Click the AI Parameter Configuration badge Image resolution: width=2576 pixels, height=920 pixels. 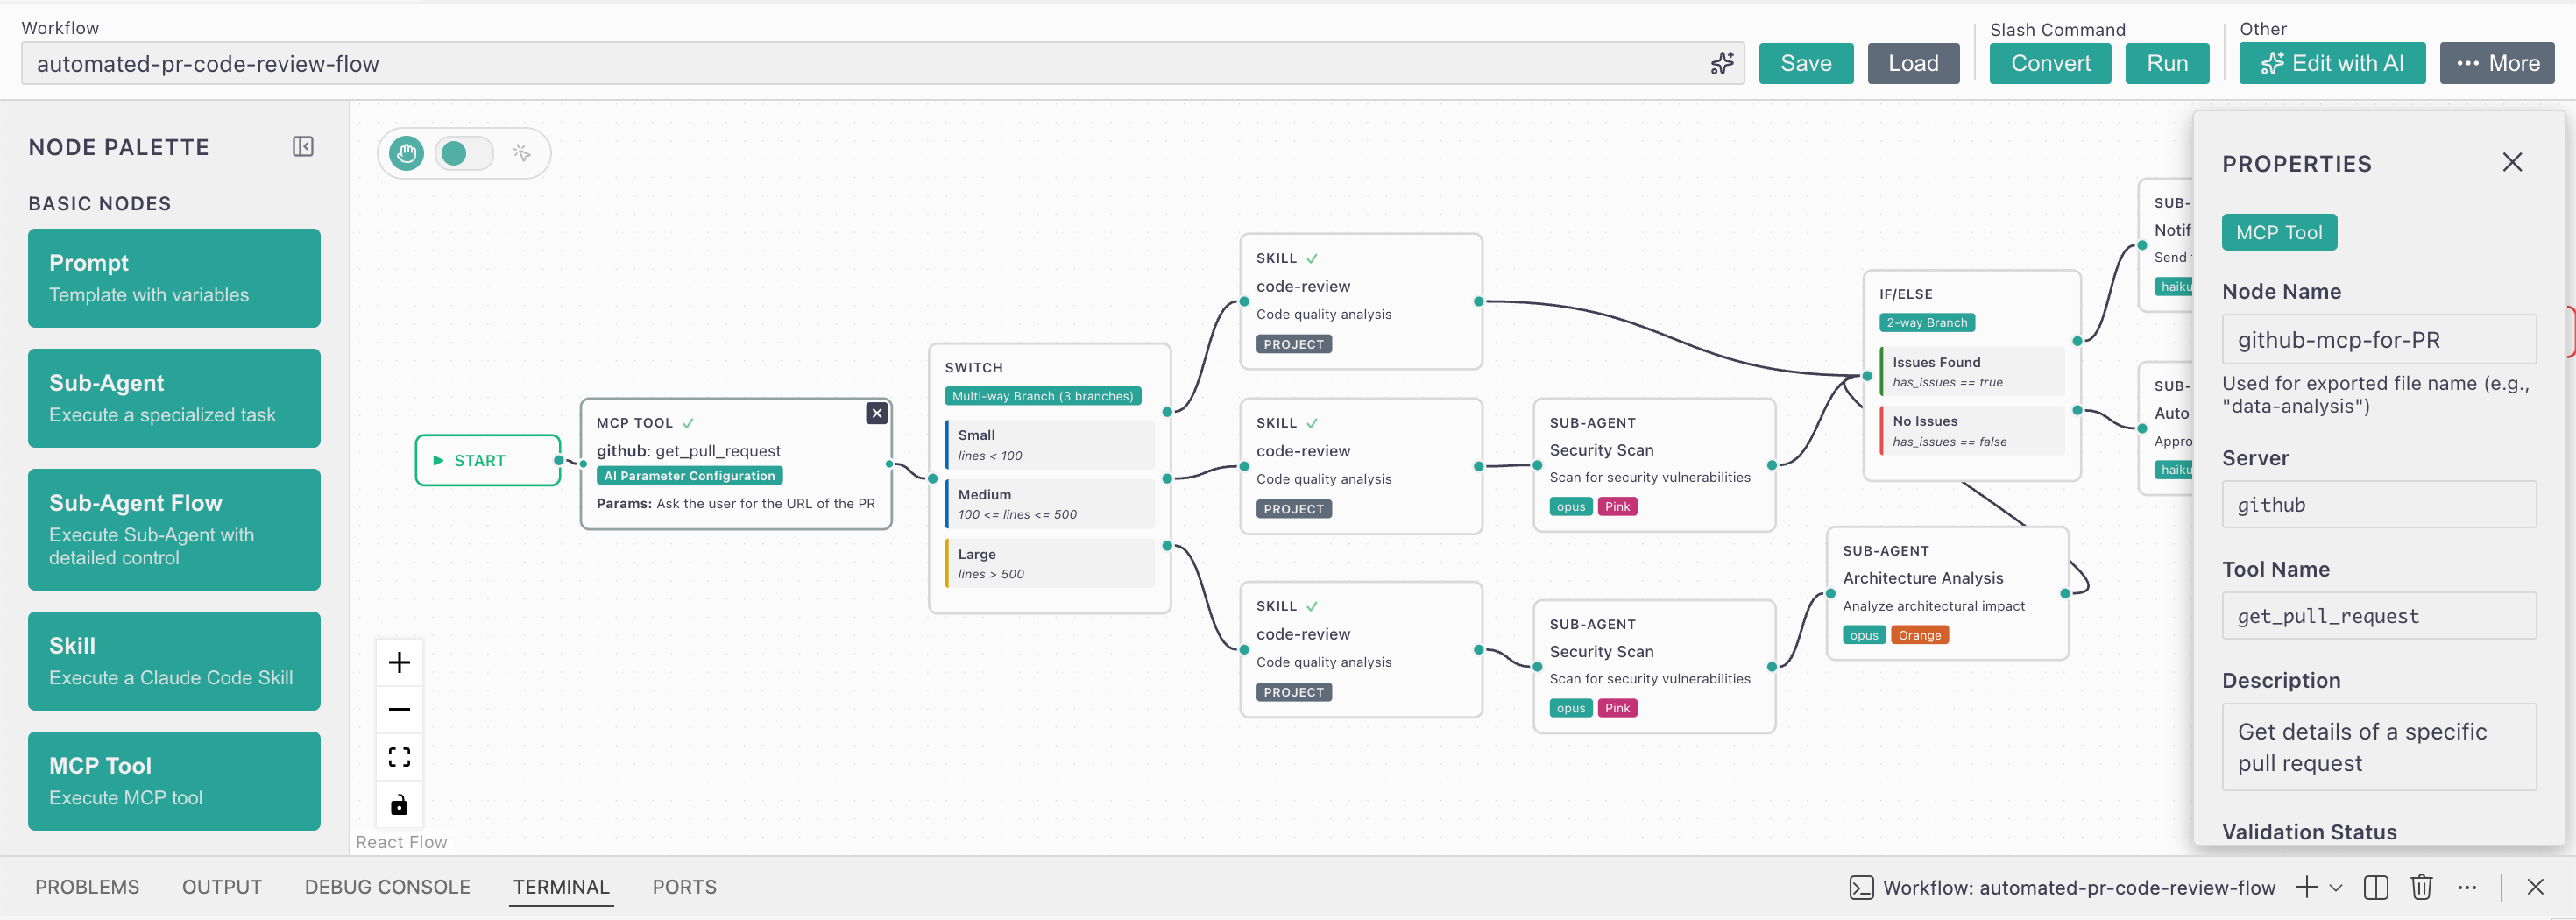(x=689, y=476)
